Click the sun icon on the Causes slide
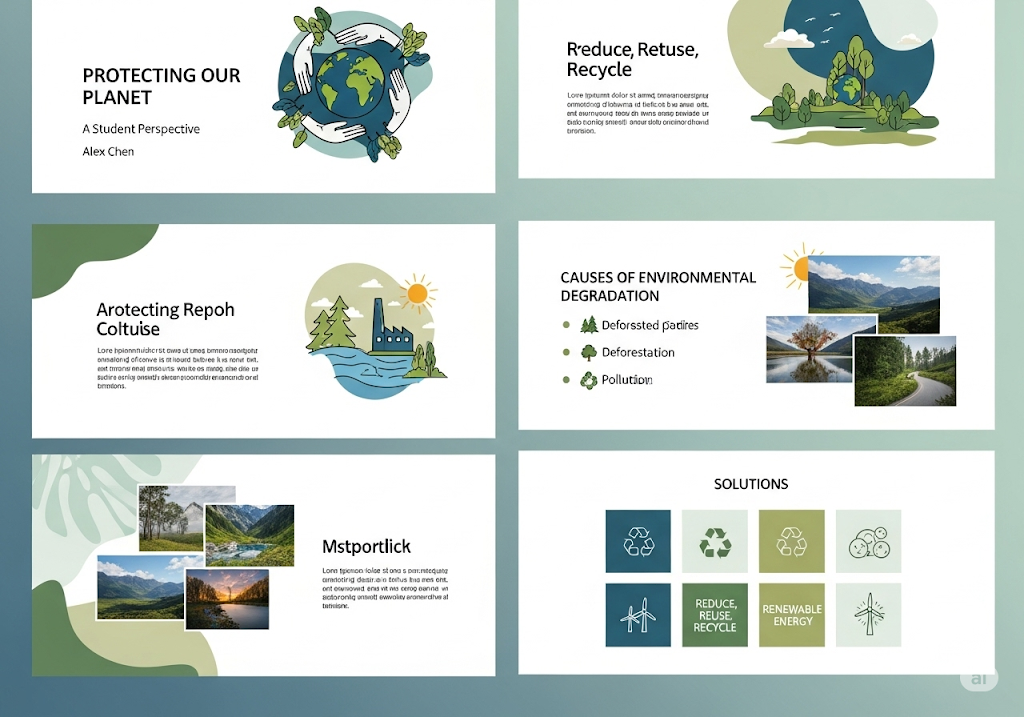This screenshot has height=717, width=1024. (x=797, y=266)
